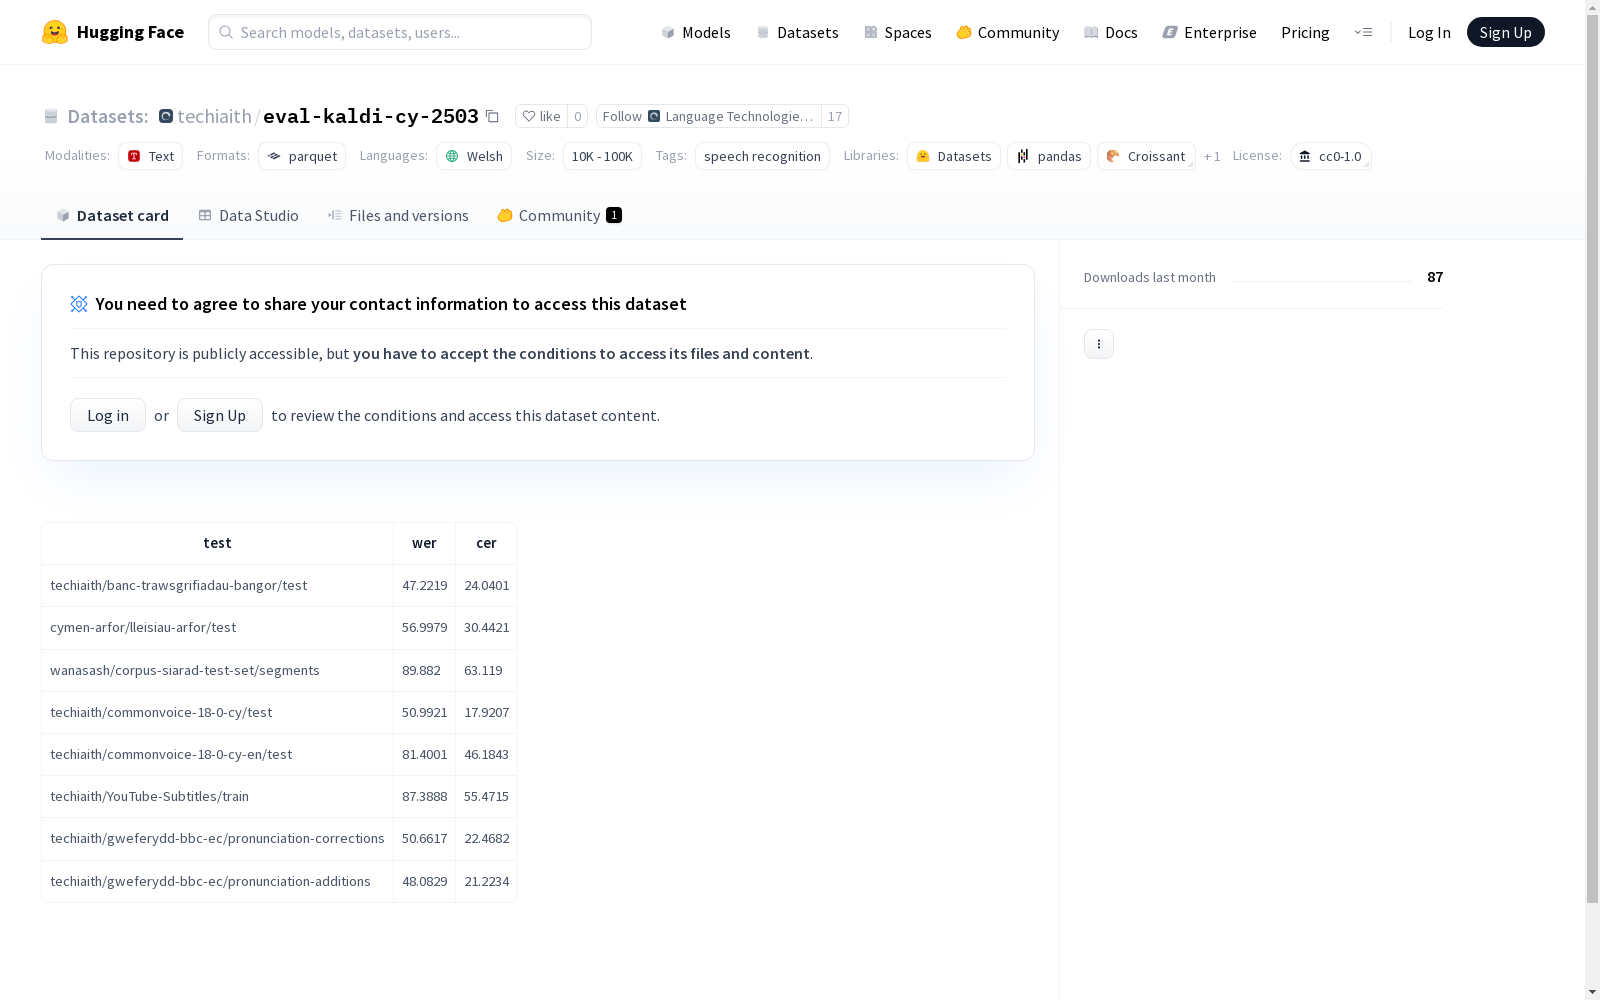
Task: Click the Datasets: breadcrumb label
Action: coord(108,116)
